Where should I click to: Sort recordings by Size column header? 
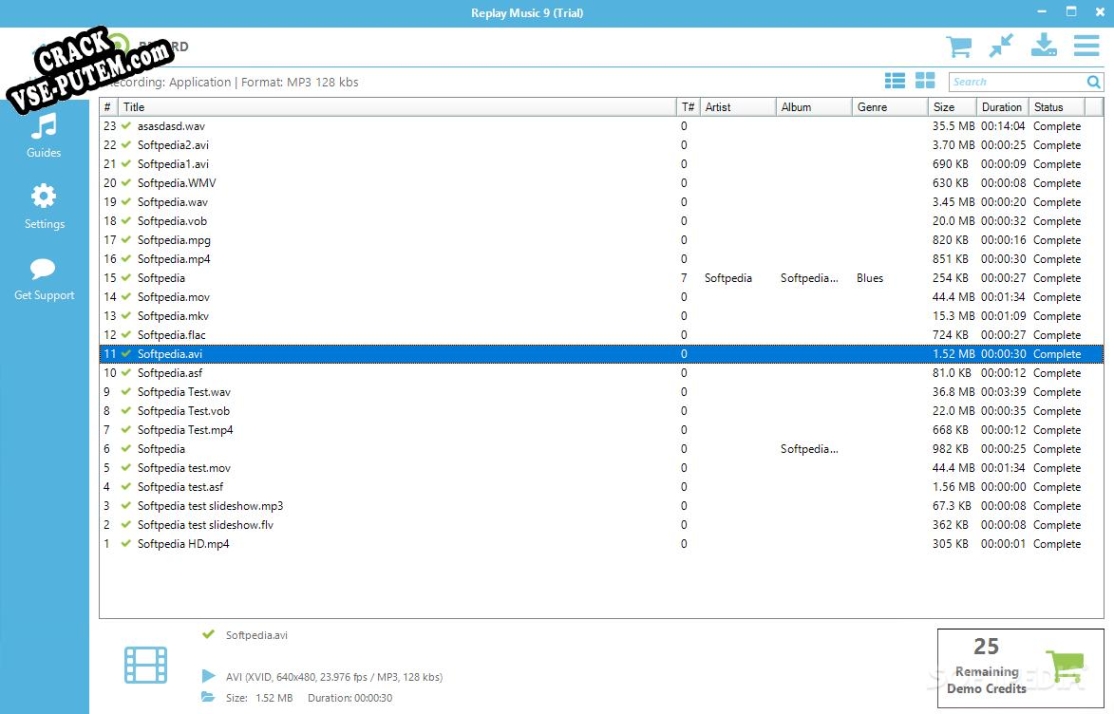(x=945, y=107)
